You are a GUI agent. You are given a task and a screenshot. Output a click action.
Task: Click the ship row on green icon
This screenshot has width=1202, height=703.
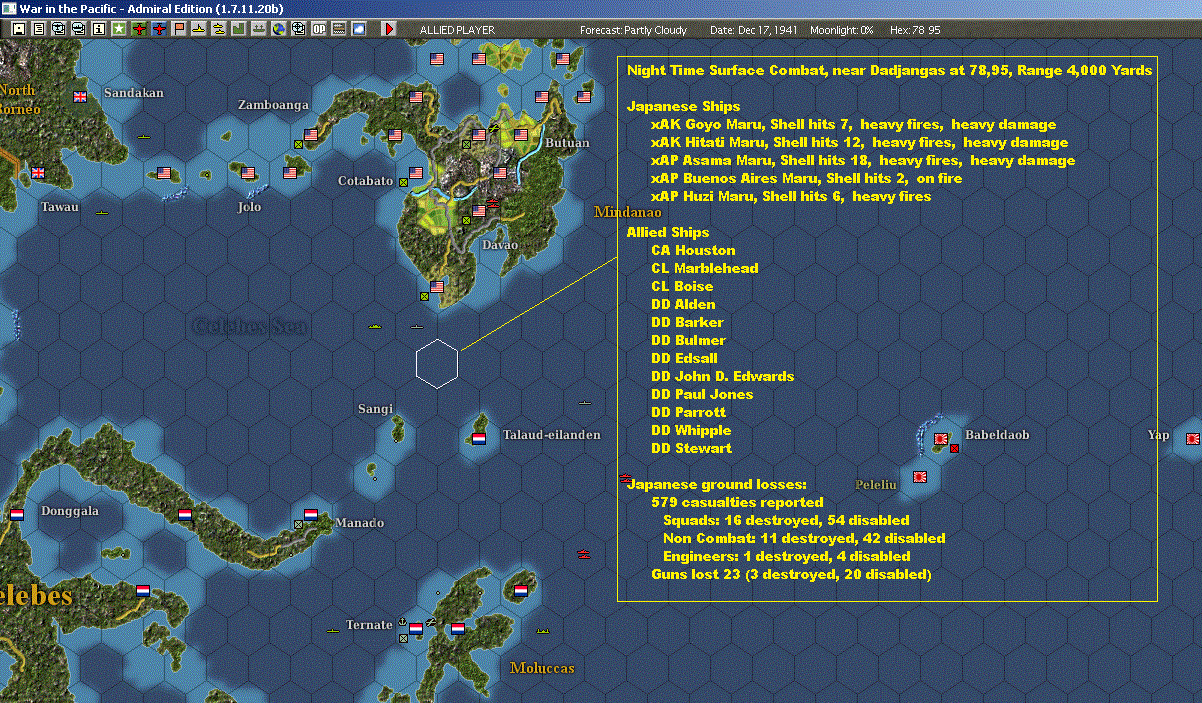click(x=258, y=29)
